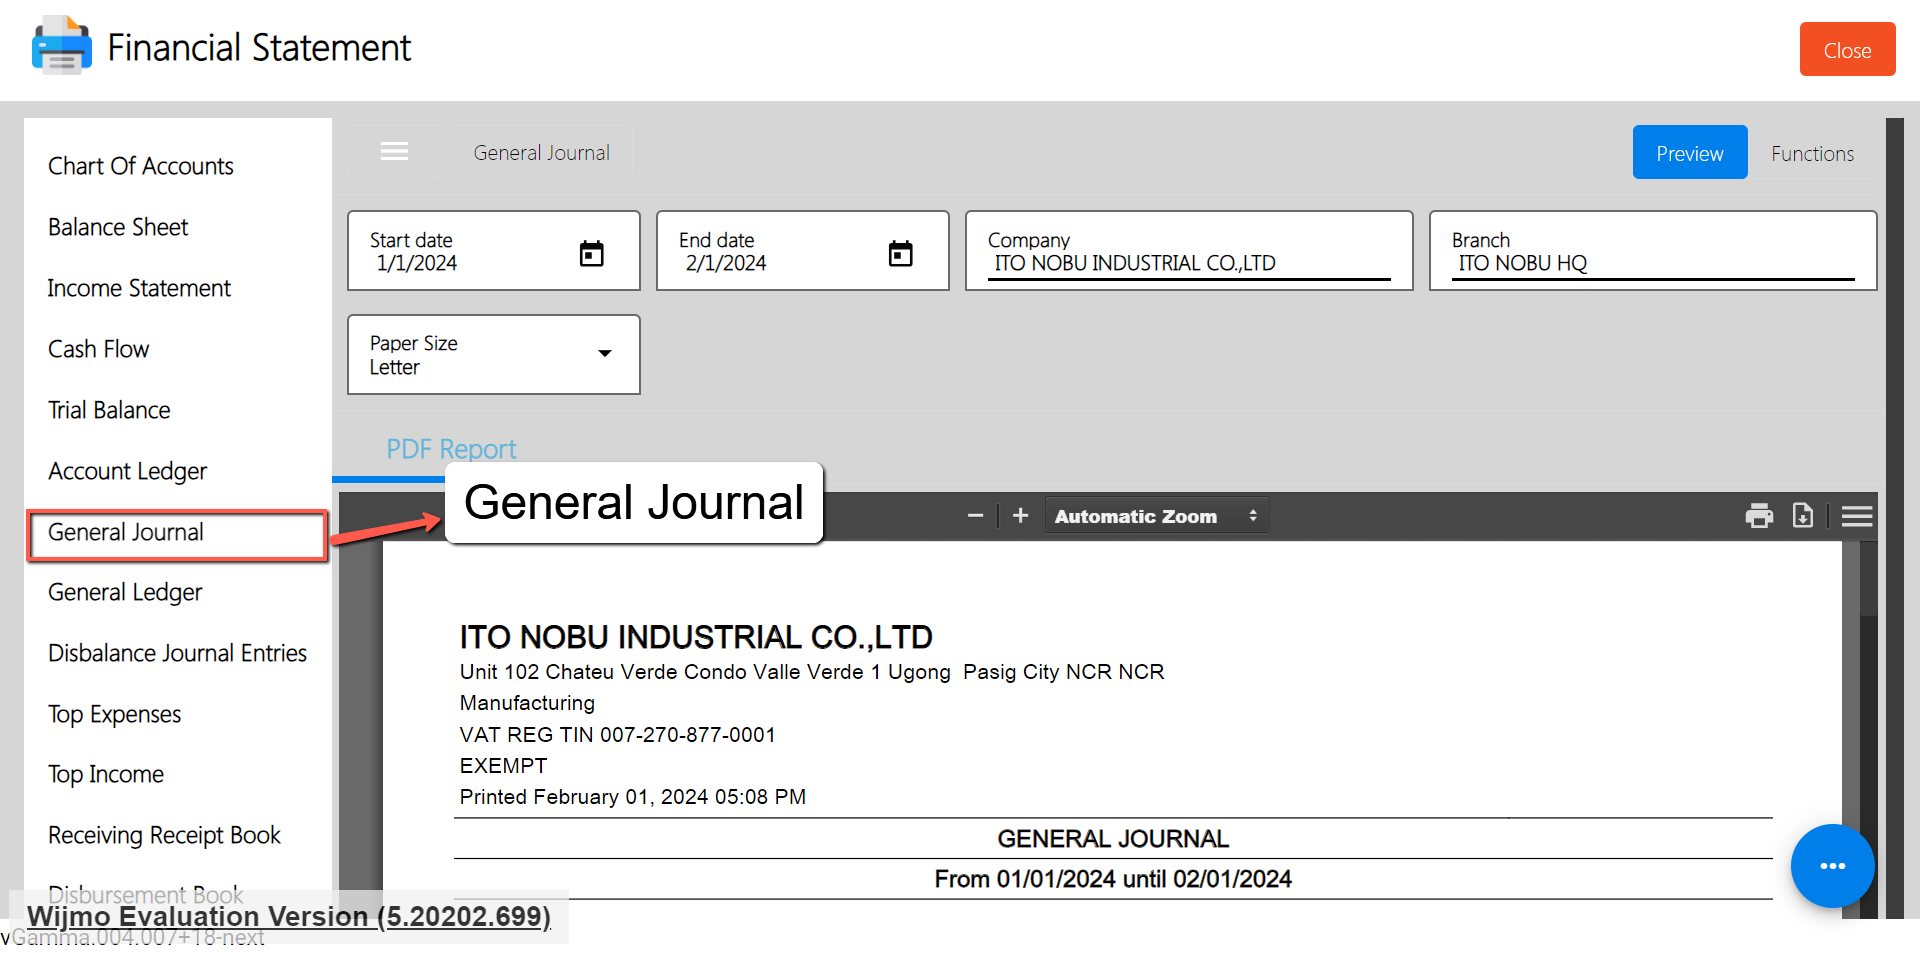Expand the Paper Size dropdown

604,354
